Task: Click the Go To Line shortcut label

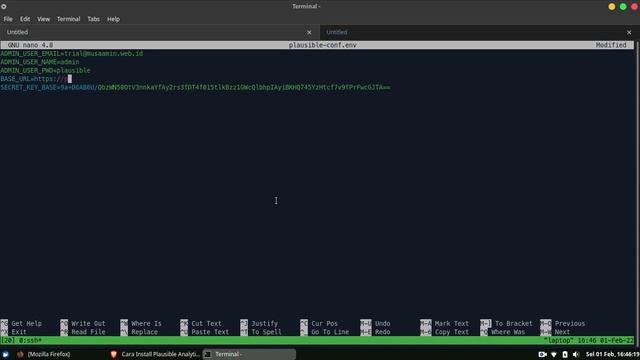Action: [x=330, y=332]
